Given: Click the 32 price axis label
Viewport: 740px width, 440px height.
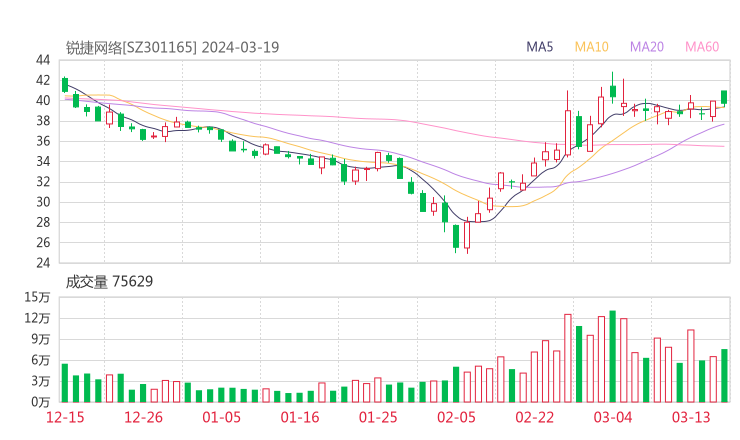Looking at the screenshot, I should click(x=43, y=182).
